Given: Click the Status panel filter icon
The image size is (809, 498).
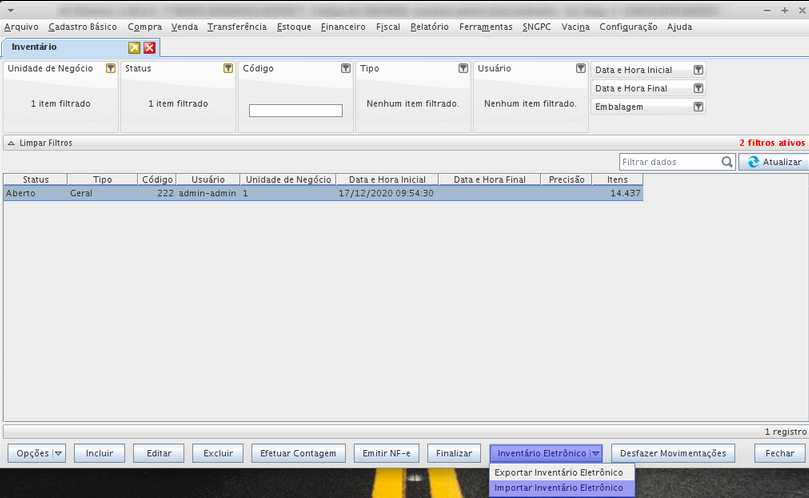Looking at the screenshot, I should click(x=228, y=69).
